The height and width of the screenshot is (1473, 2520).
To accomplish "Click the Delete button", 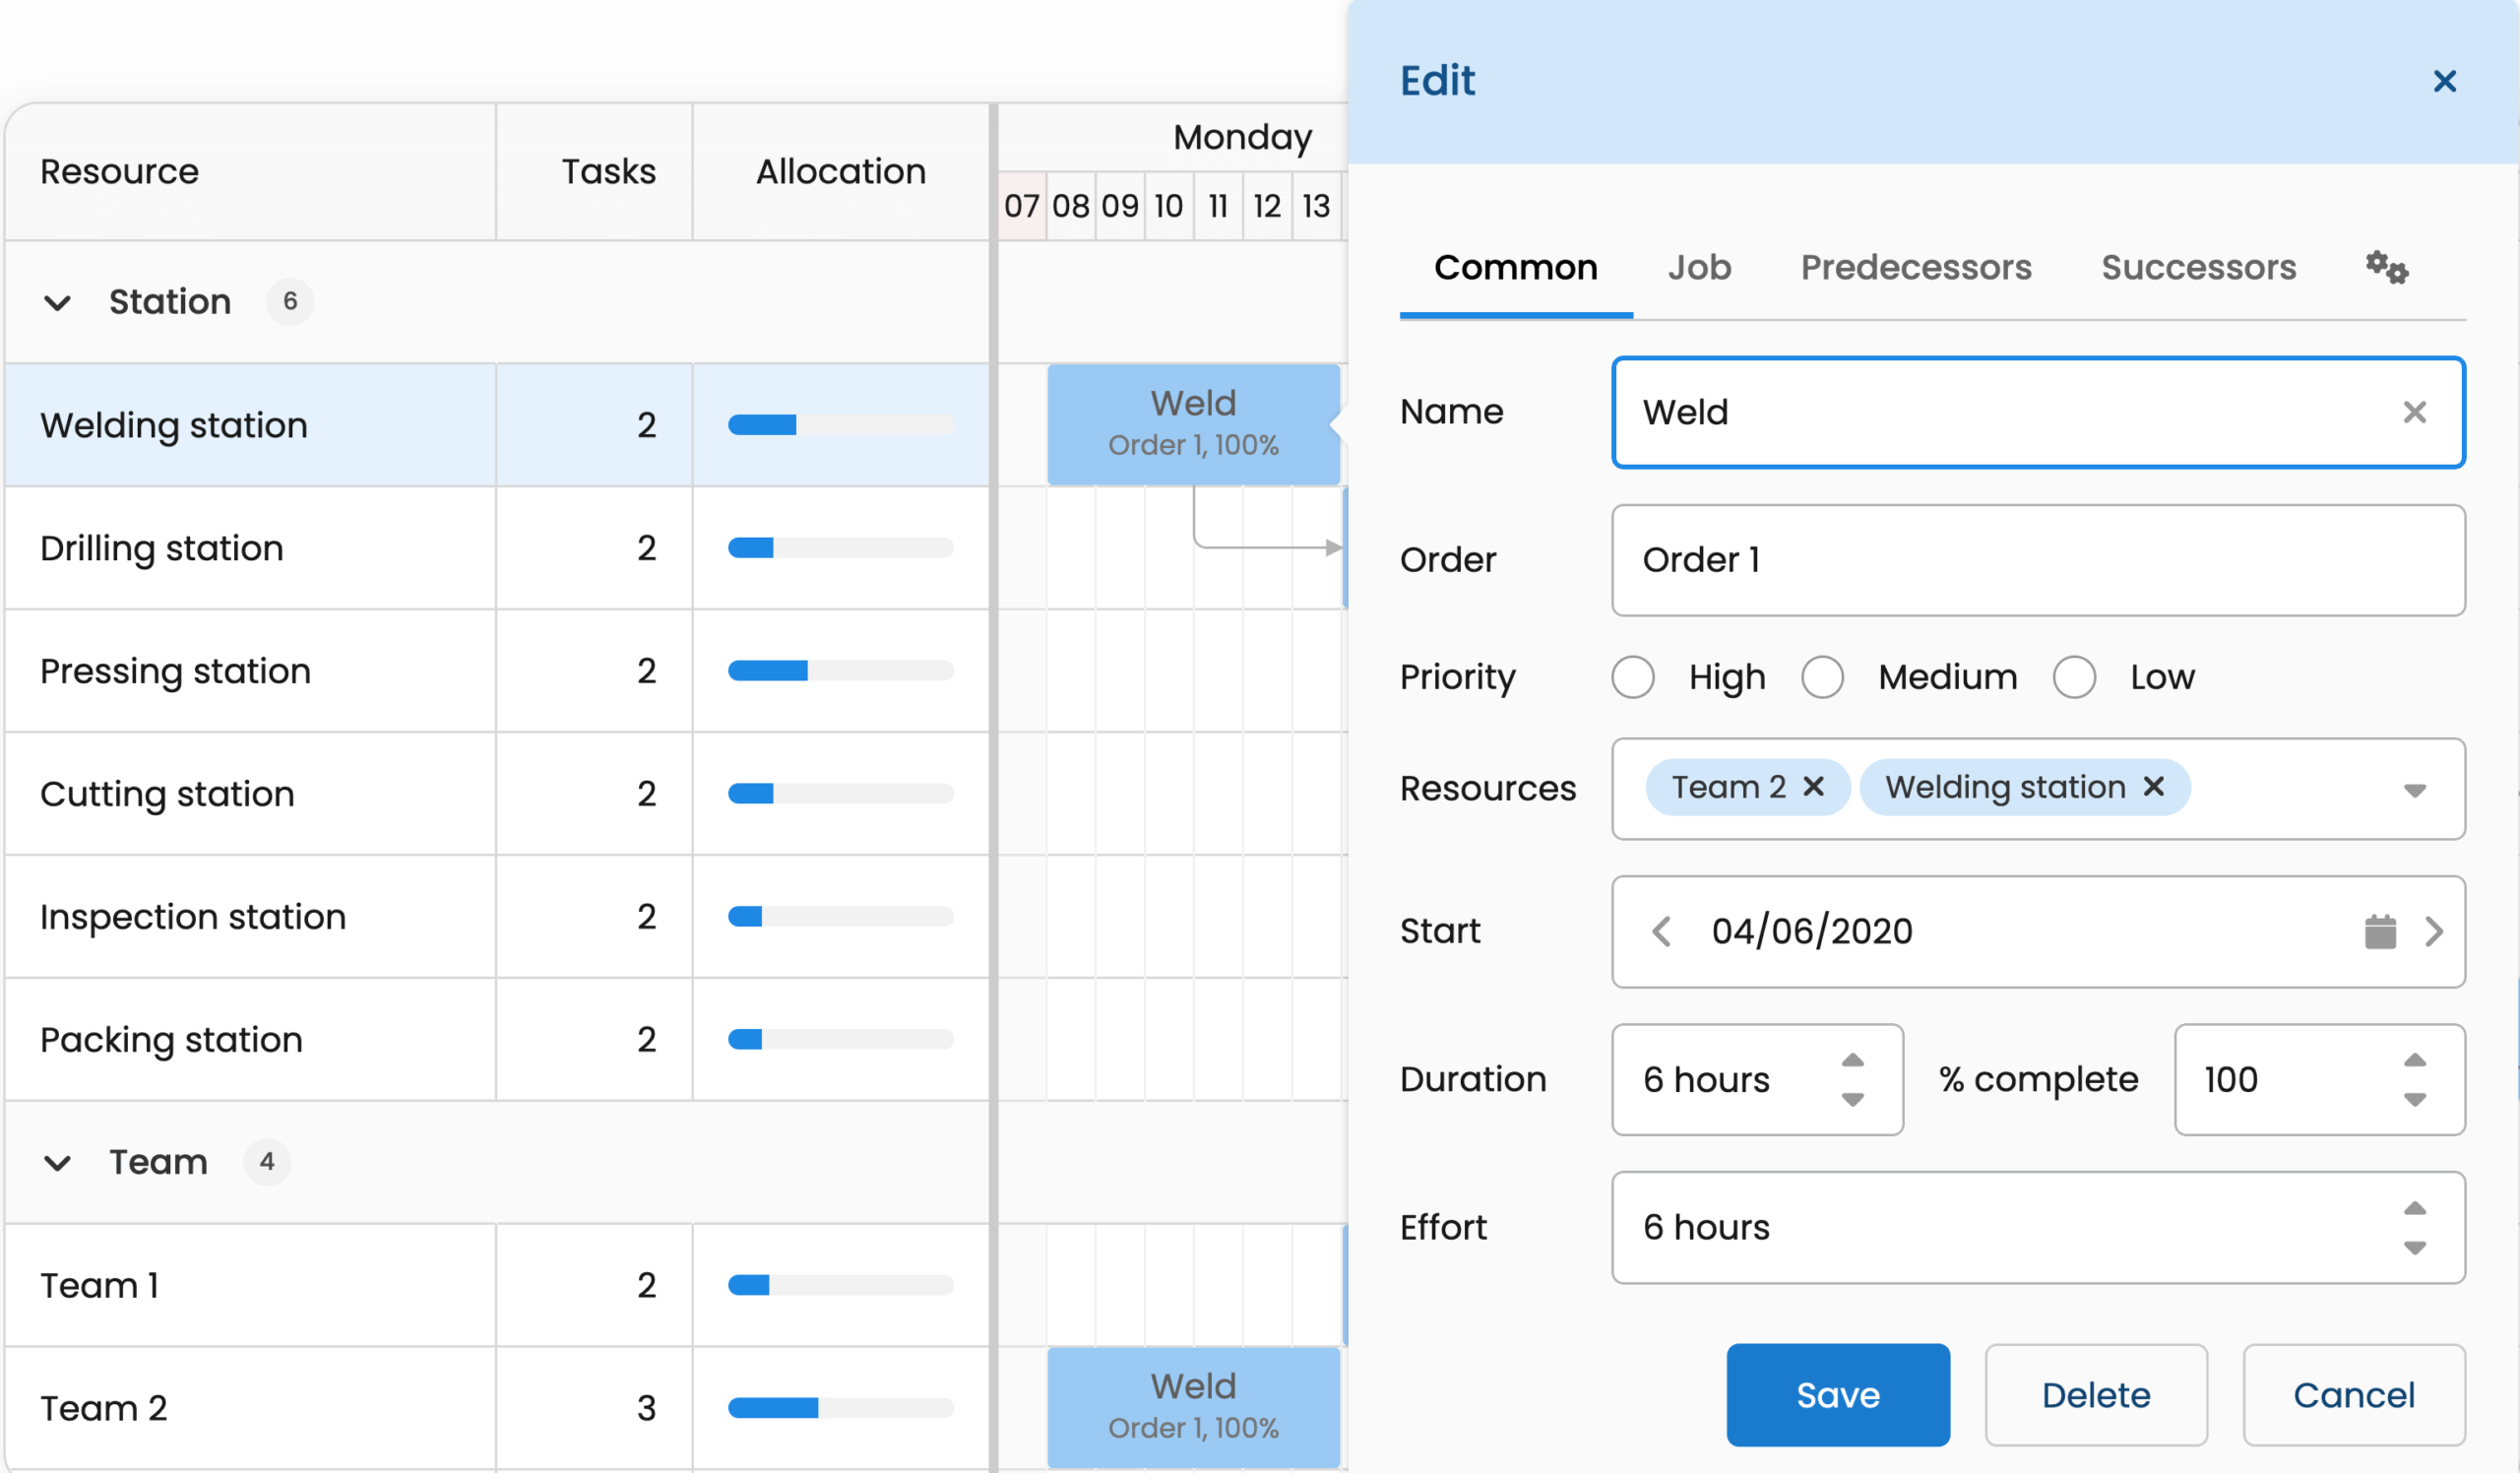I will 2095,1394.
